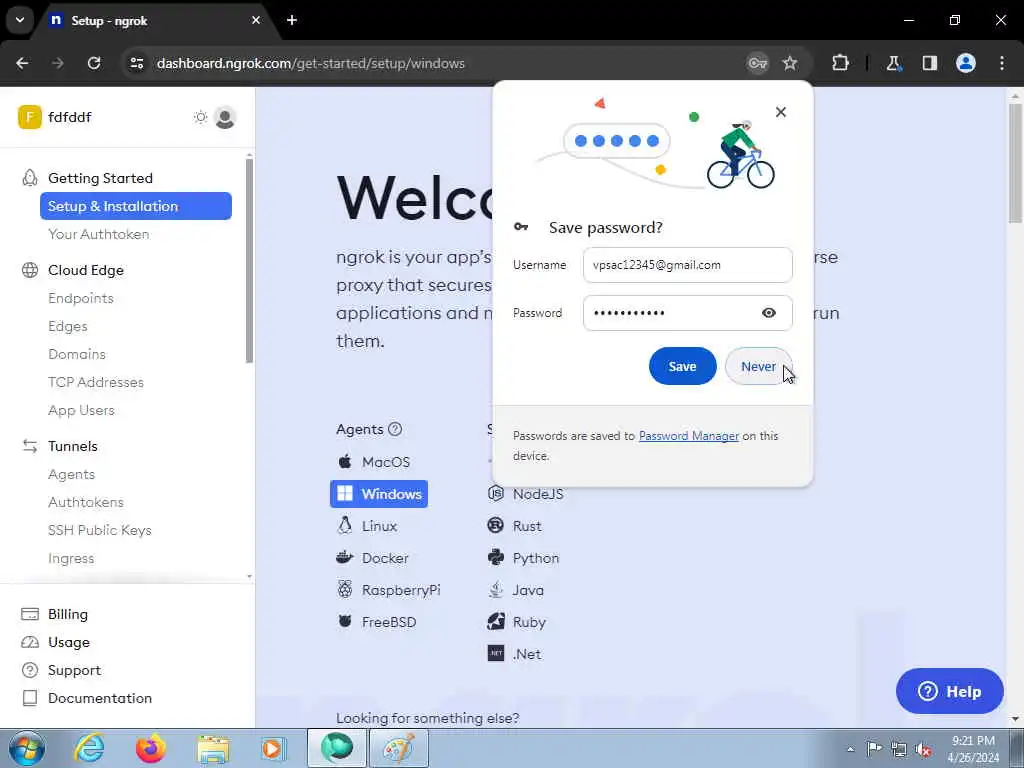Choose FreeBSD agent
This screenshot has height=768, width=1024.
377,622
